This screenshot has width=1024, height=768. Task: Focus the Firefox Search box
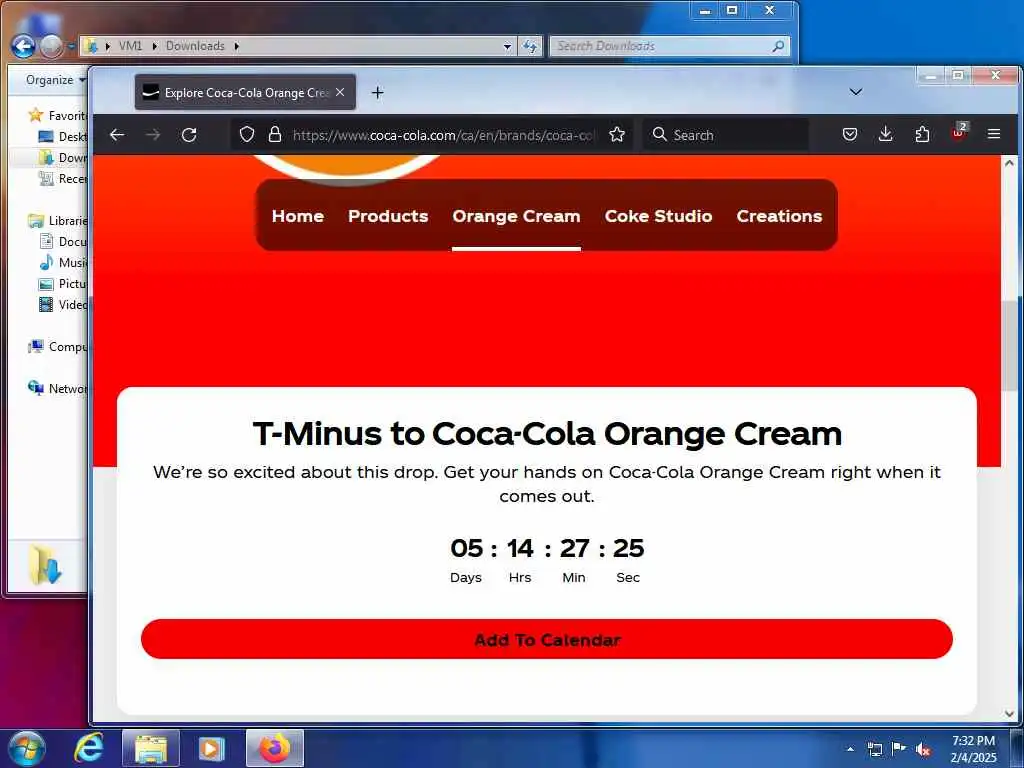coord(726,135)
